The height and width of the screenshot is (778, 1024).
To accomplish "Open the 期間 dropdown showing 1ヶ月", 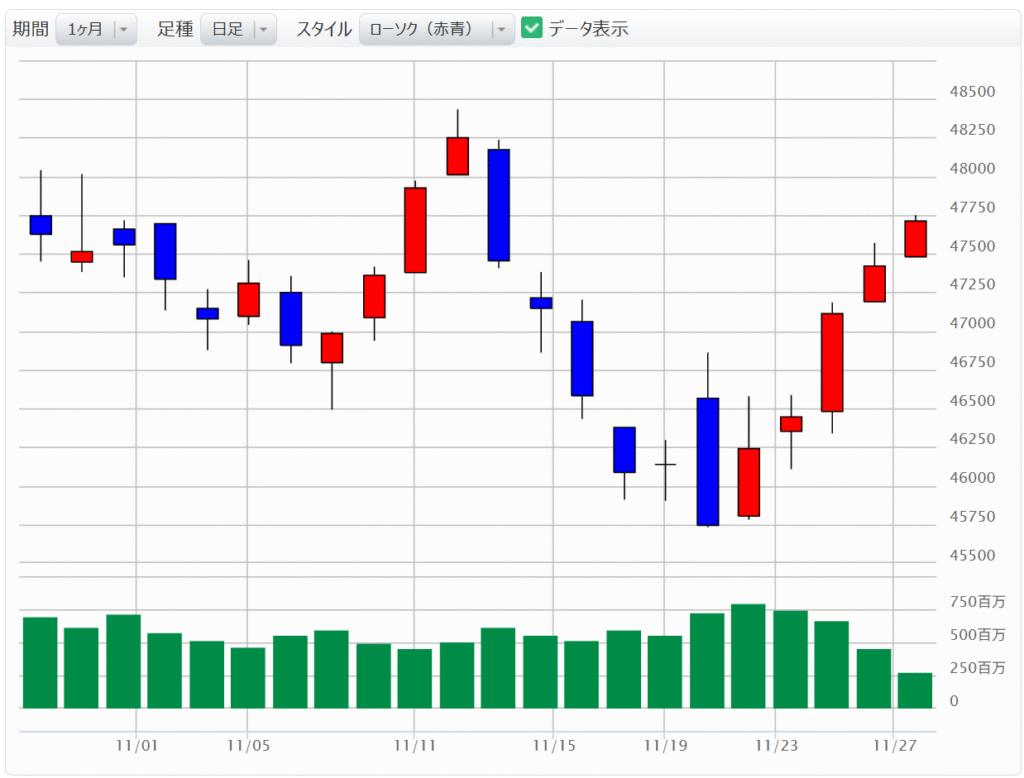I will [96, 29].
